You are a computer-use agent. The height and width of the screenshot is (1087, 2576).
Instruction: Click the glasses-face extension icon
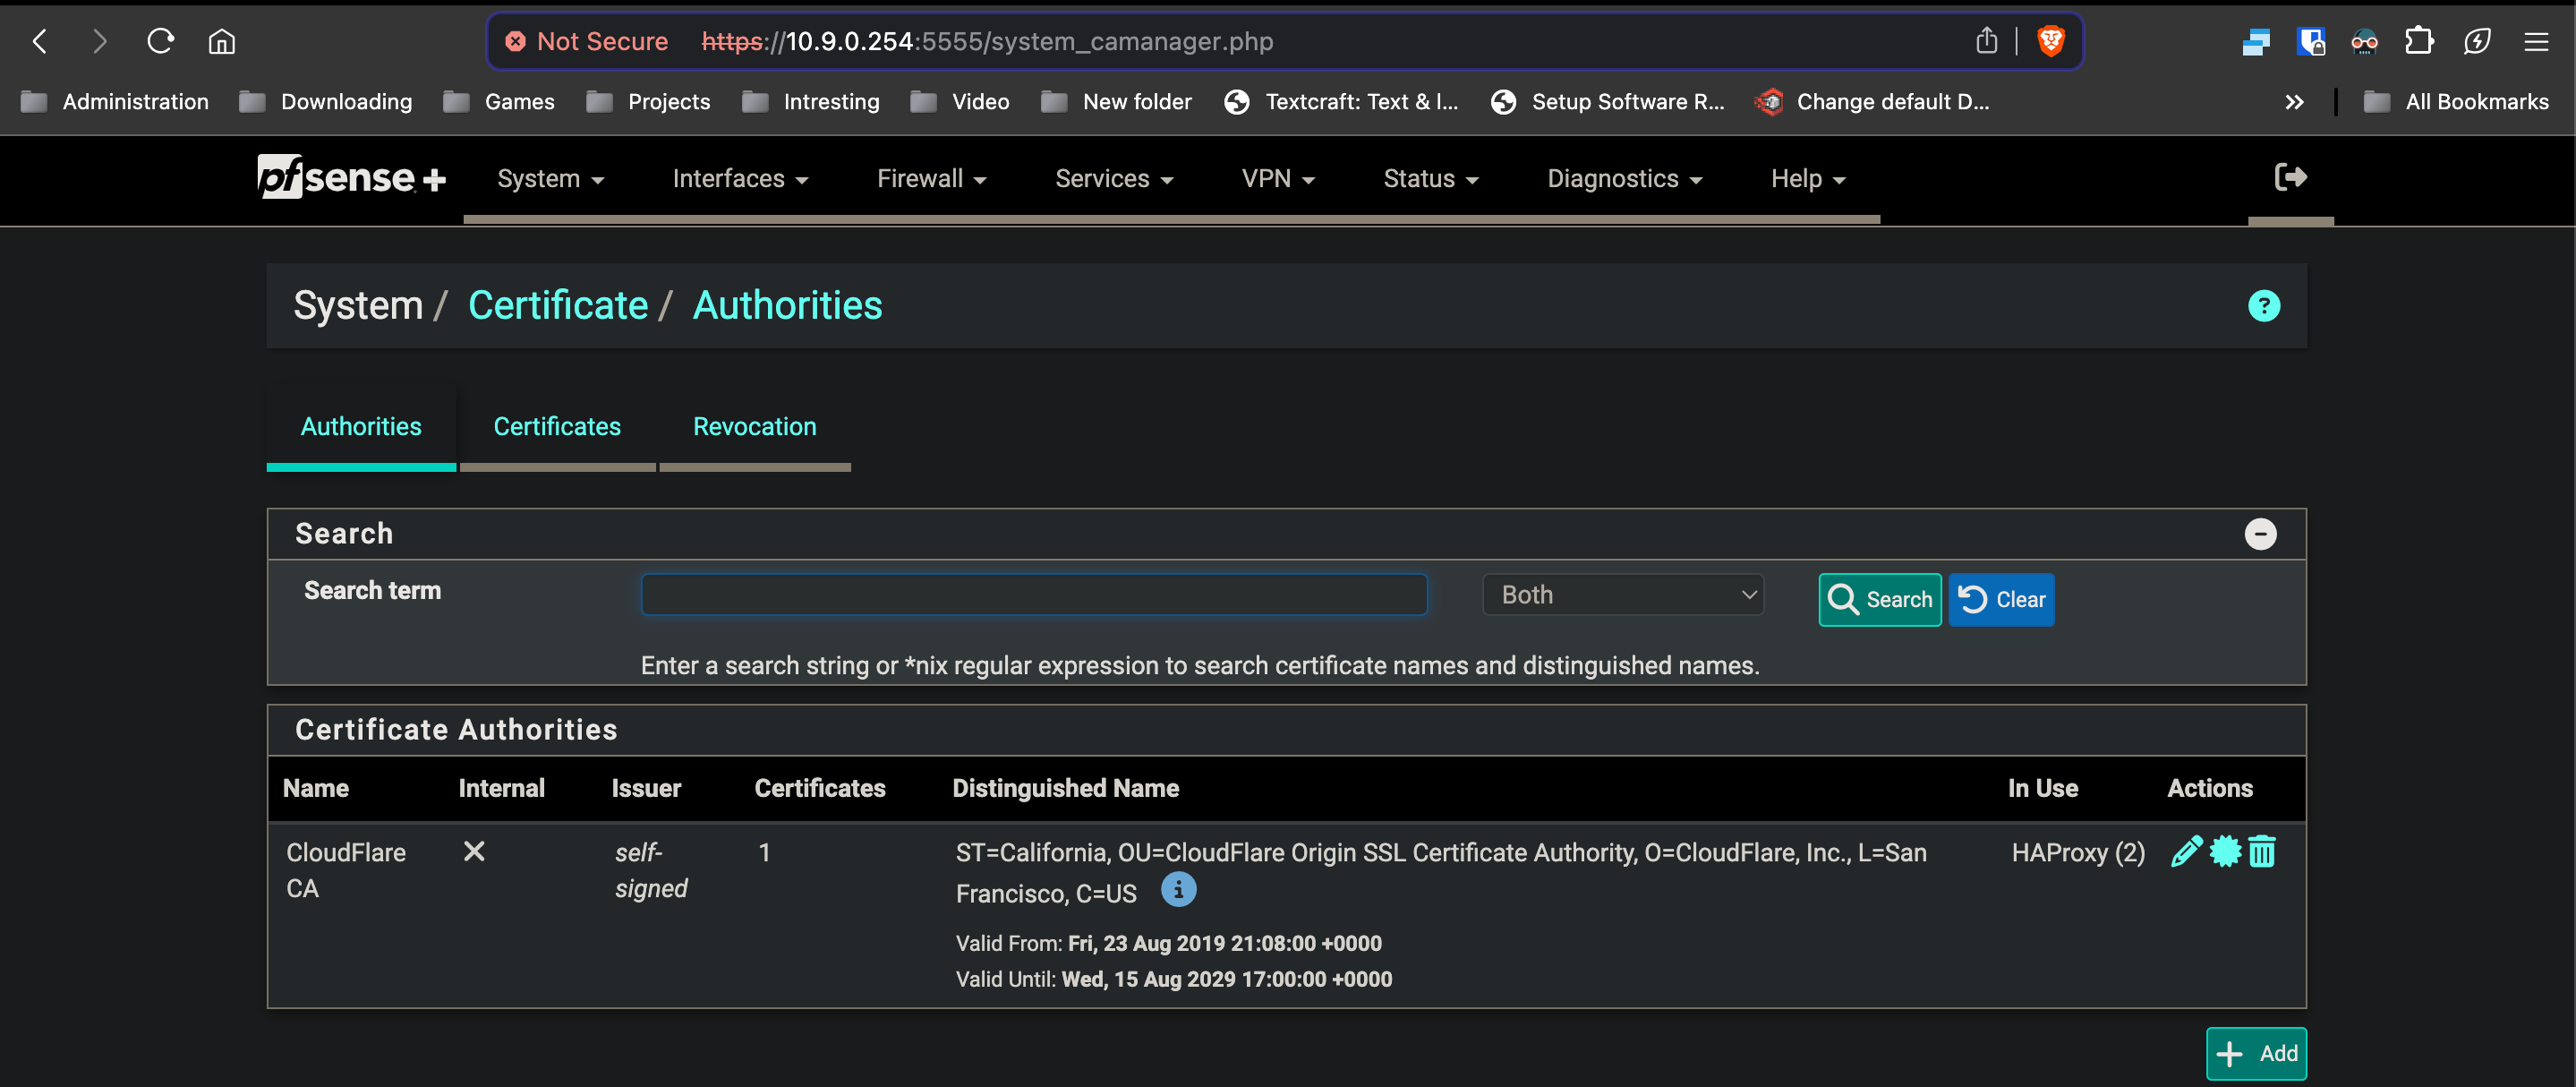click(2364, 41)
